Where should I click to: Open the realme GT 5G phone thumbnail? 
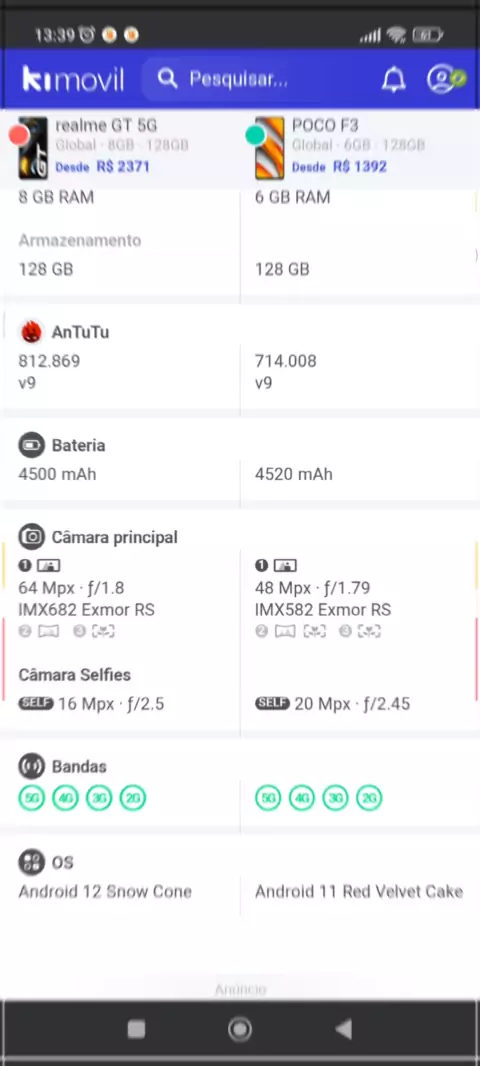click(x=33, y=148)
